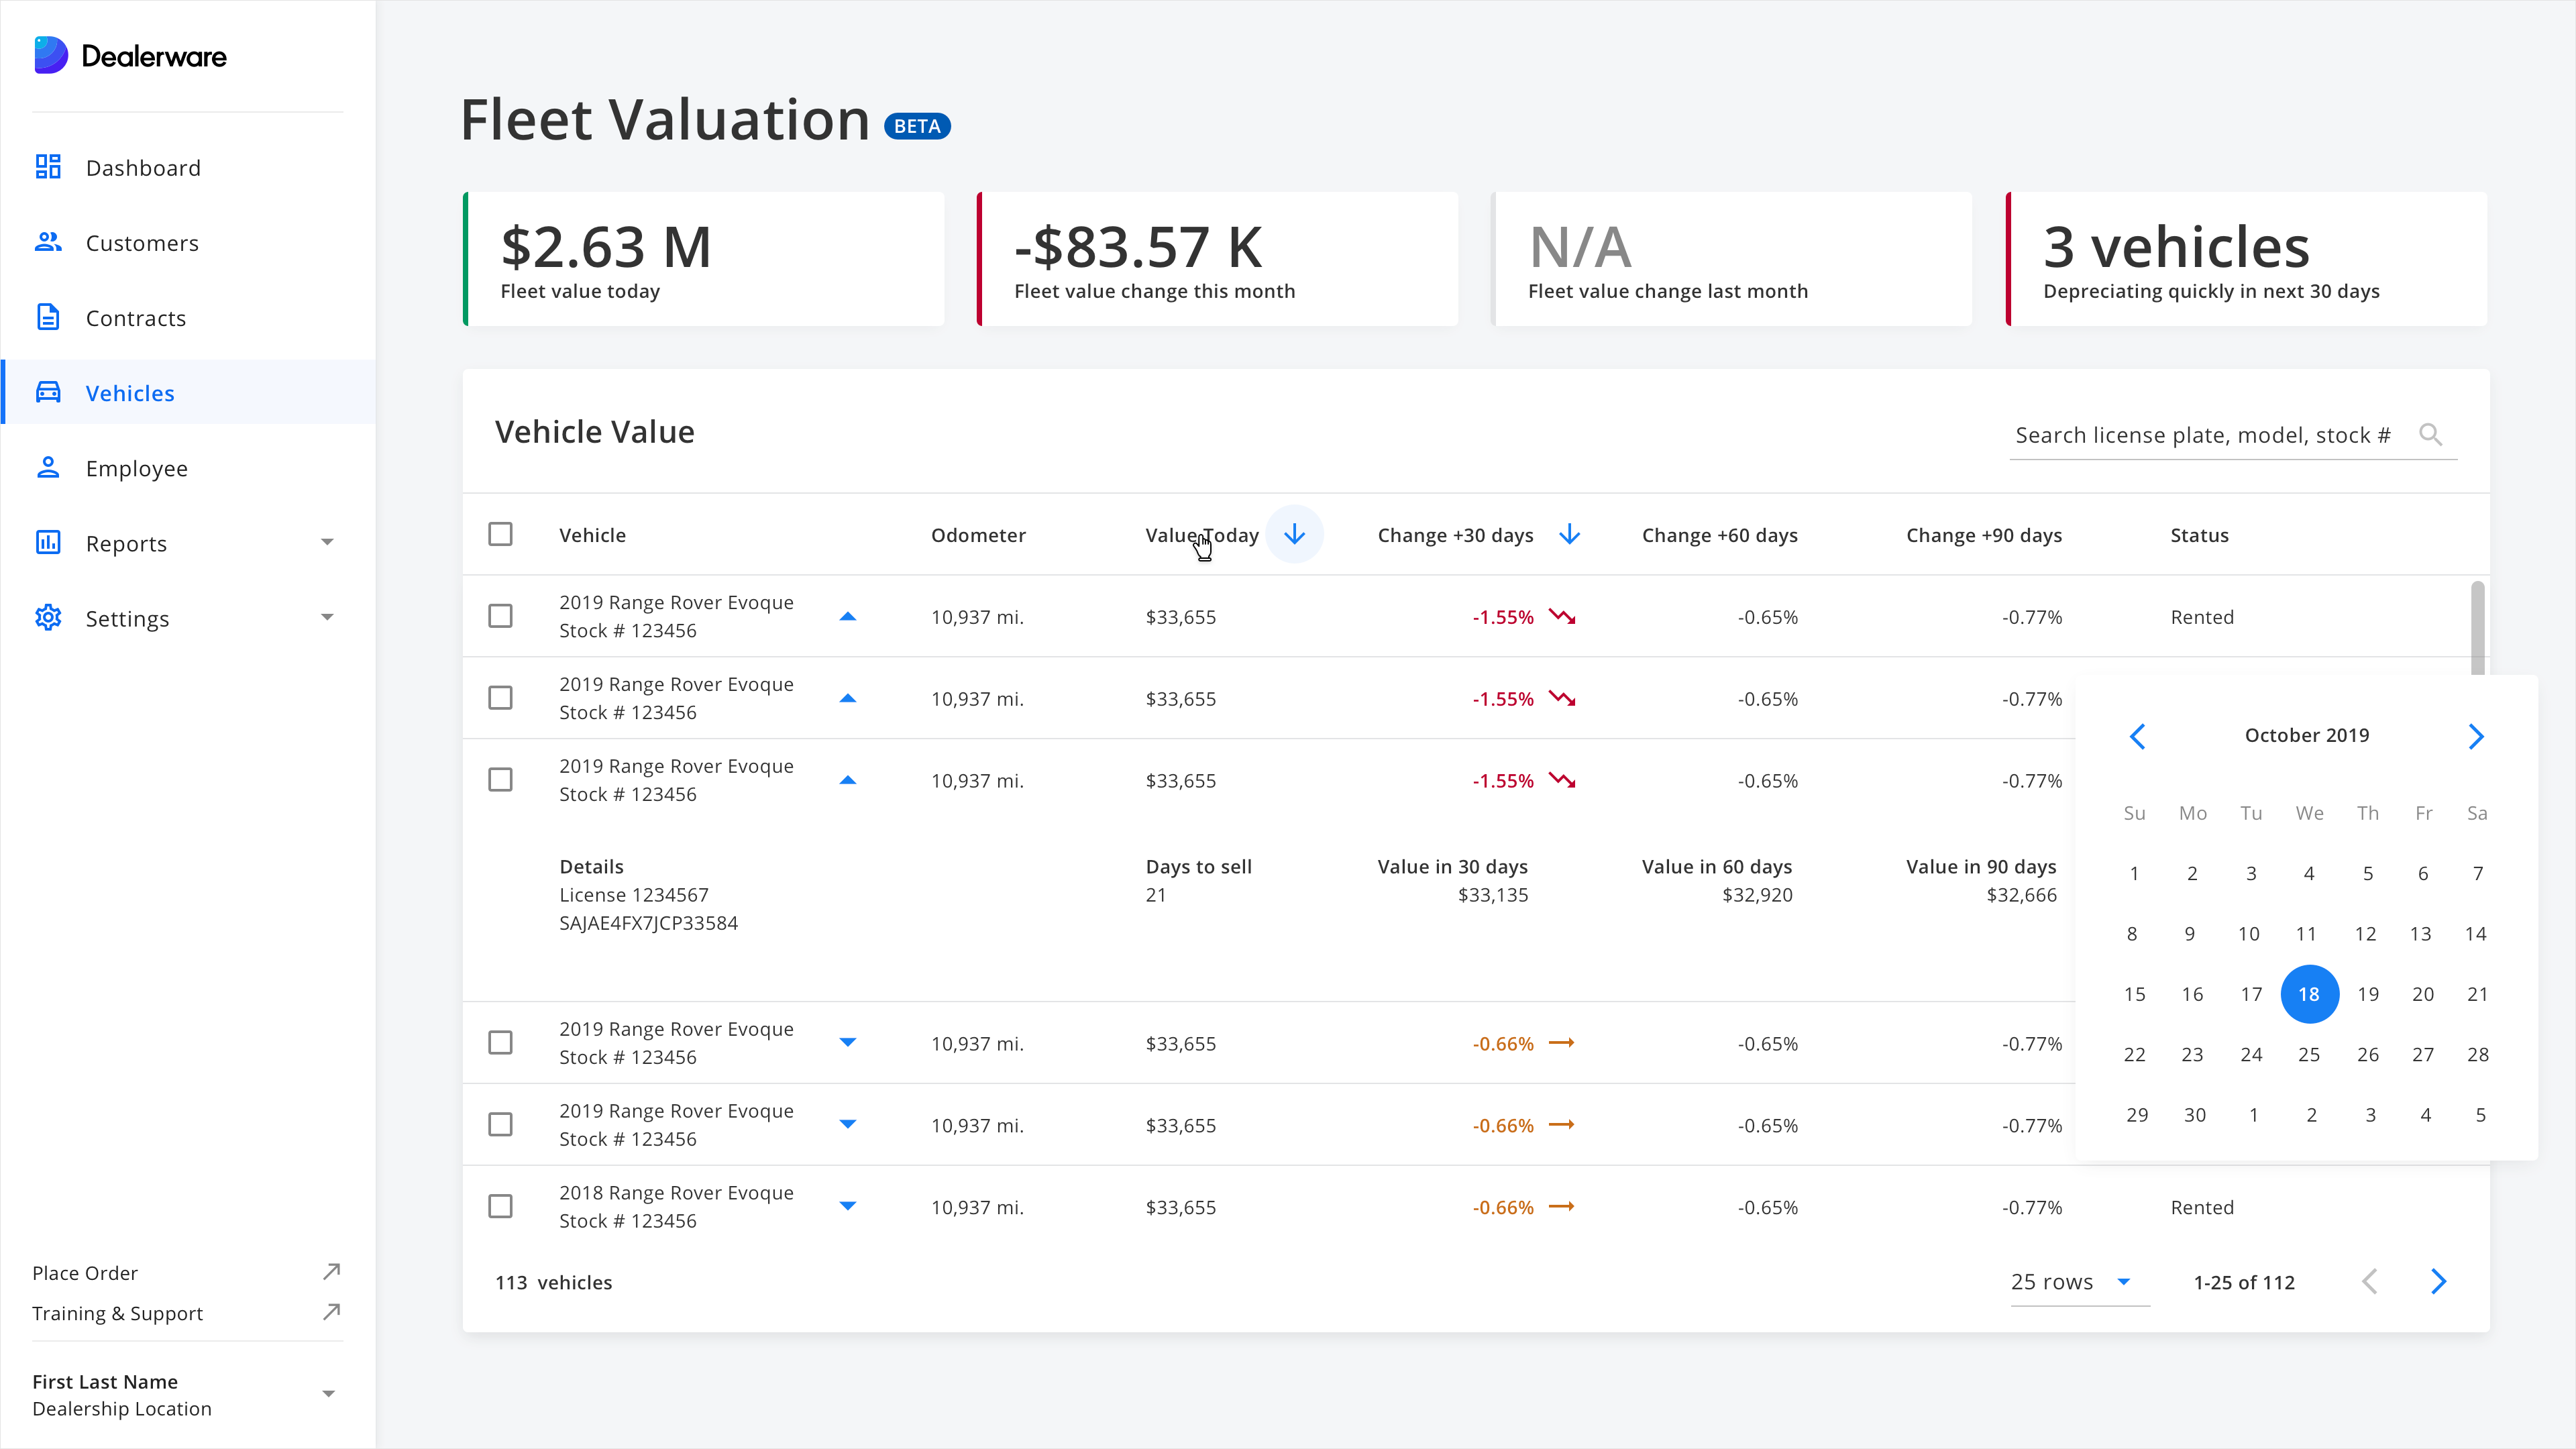Expand the Reports menu arrow
Screen dimensions: 2576x1449
(x=327, y=543)
